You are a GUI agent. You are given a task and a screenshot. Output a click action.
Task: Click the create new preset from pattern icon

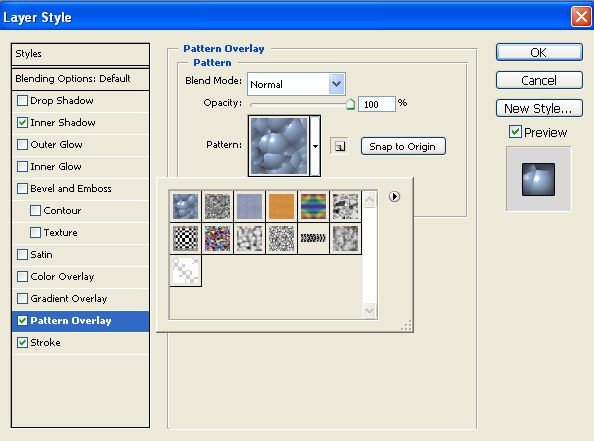tap(339, 146)
